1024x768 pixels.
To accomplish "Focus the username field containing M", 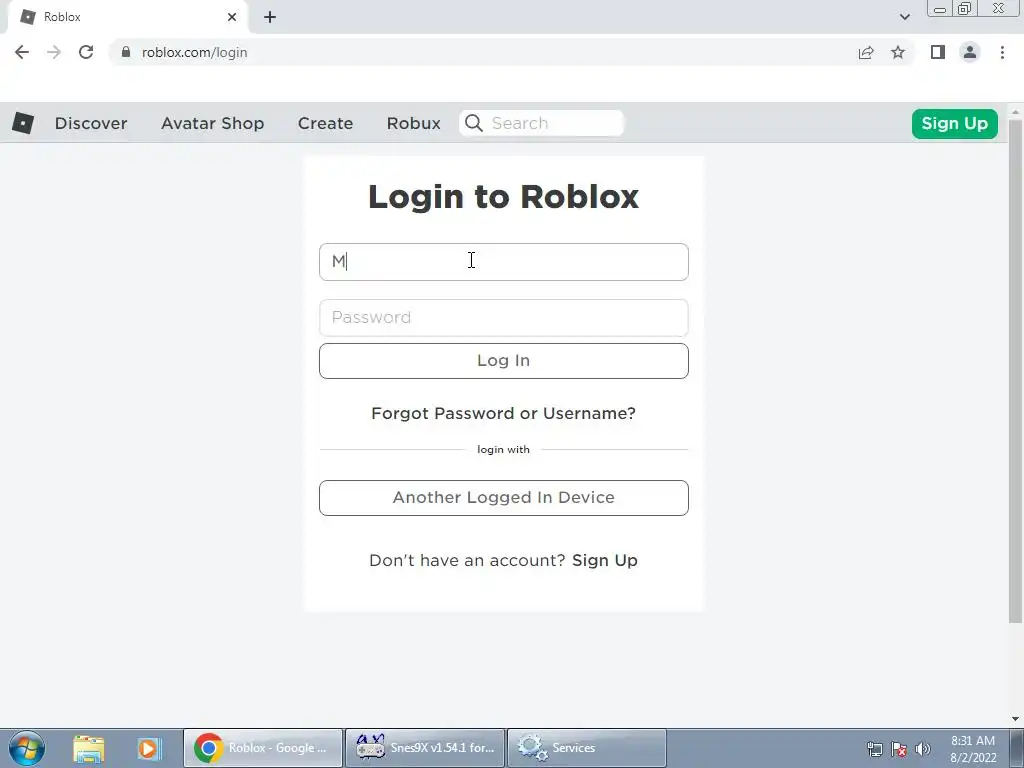I will click(x=504, y=262).
